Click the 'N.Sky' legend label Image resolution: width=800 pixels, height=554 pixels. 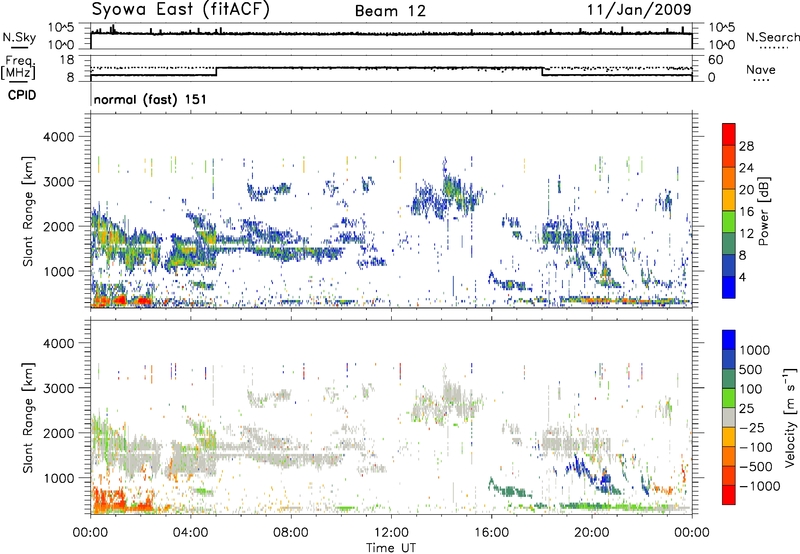19,37
